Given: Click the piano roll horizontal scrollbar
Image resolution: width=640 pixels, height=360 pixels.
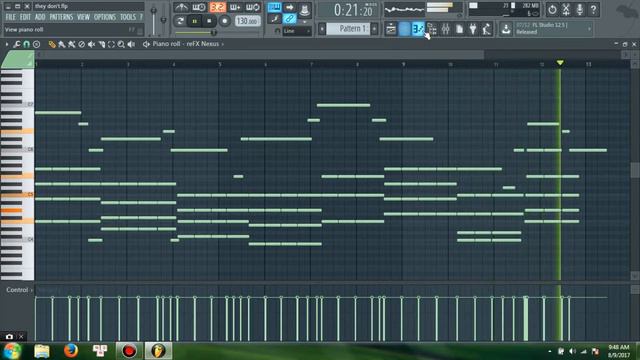Looking at the screenshot, I should (x=260, y=54).
